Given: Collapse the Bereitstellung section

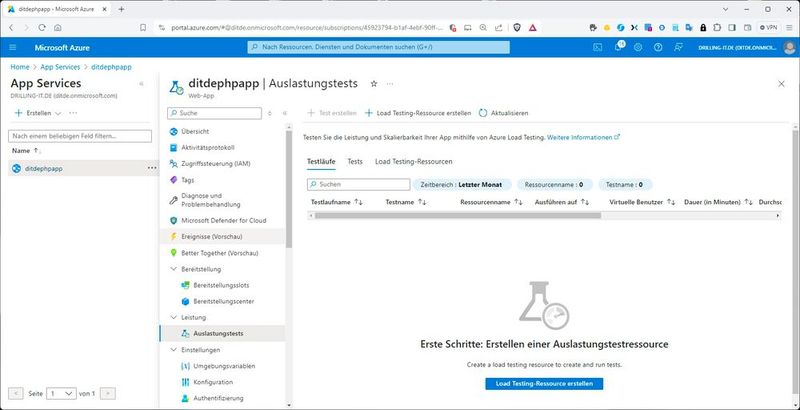Looking at the screenshot, I should (x=173, y=269).
